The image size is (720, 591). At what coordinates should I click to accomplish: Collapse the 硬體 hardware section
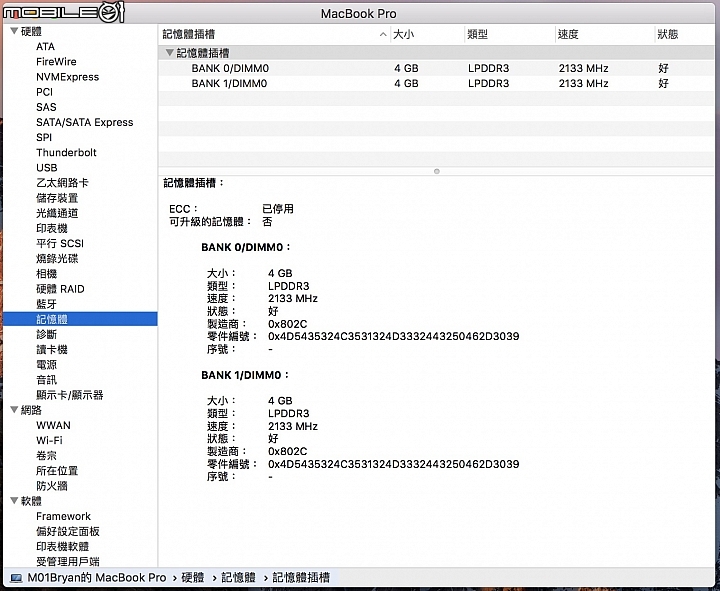[14, 31]
